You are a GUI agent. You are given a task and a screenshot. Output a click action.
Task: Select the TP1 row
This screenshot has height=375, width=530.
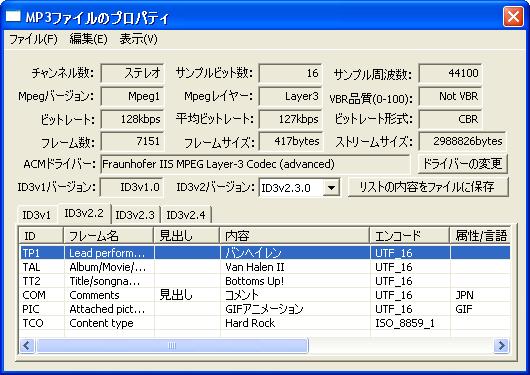click(265, 253)
